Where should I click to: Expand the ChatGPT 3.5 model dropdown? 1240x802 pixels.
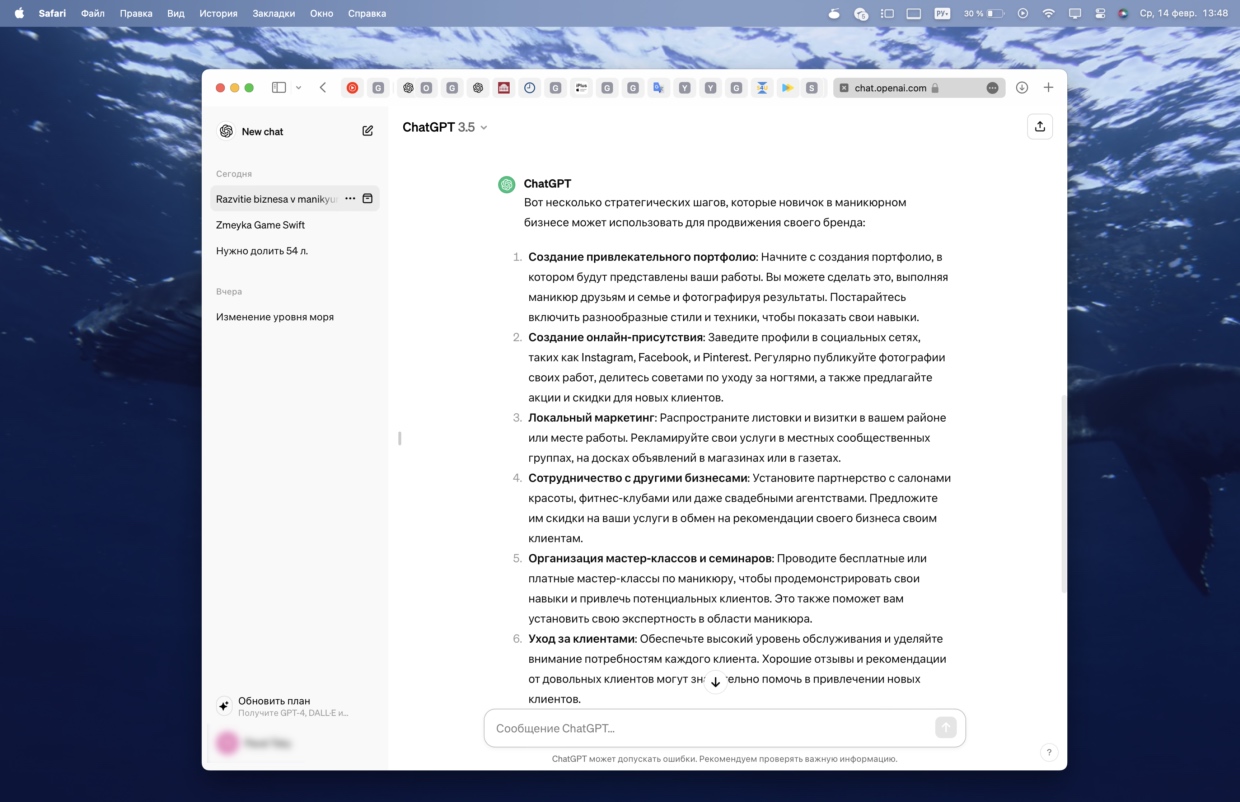point(445,127)
